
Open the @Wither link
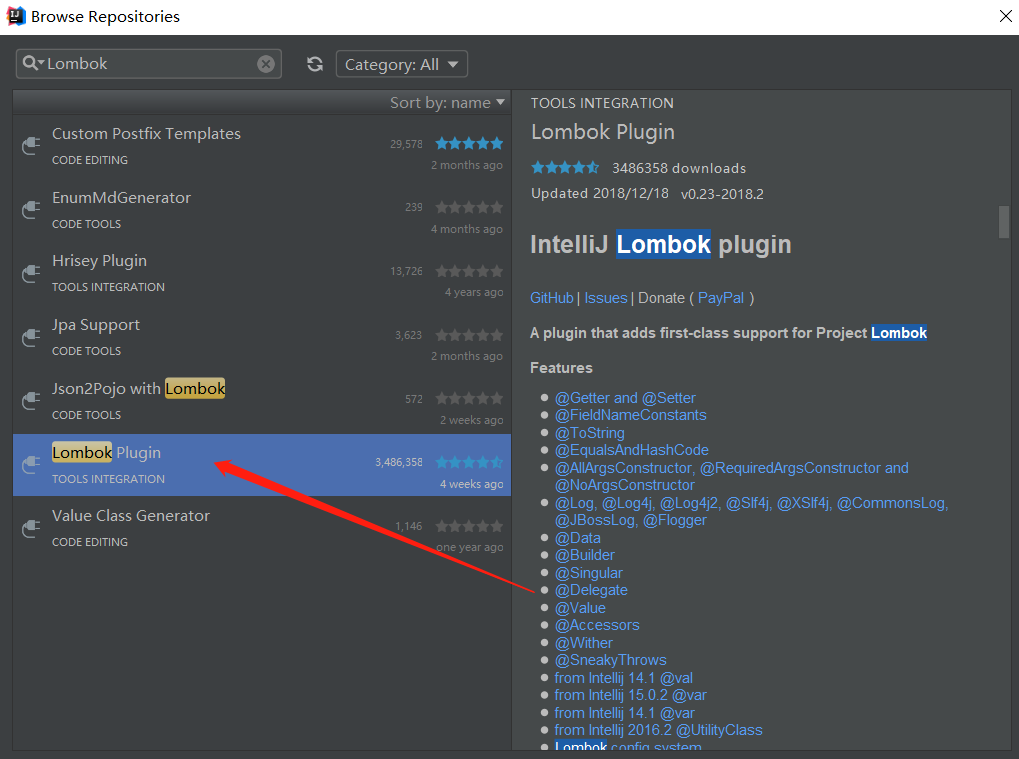tap(584, 643)
